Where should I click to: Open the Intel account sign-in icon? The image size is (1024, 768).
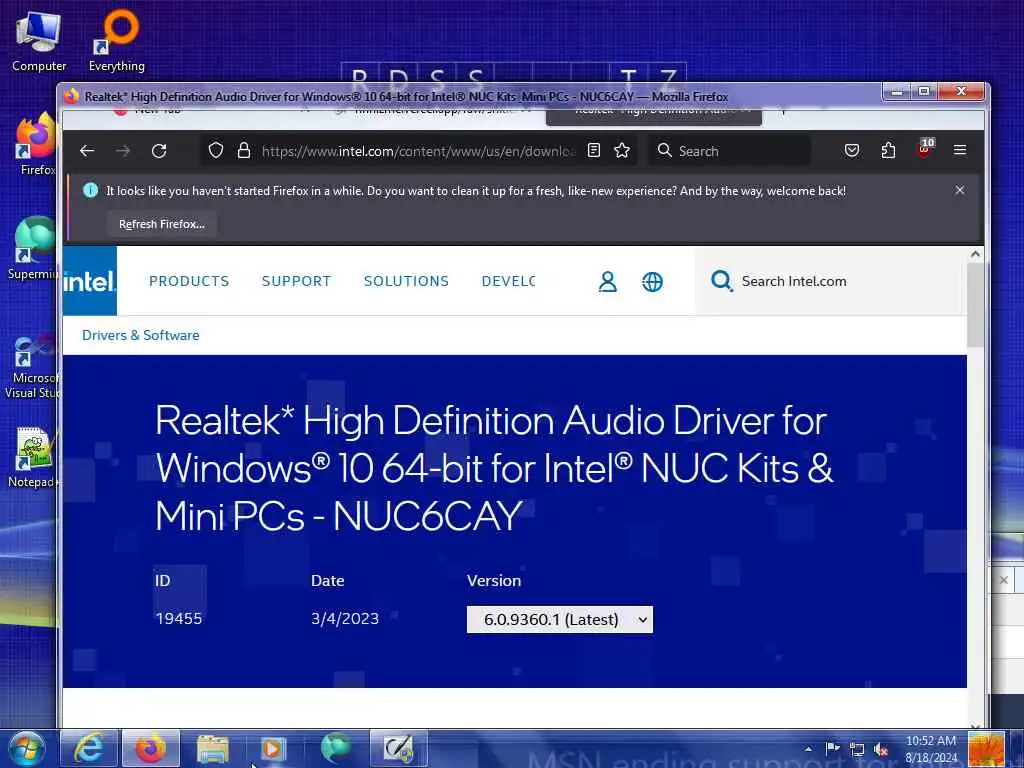click(x=607, y=281)
